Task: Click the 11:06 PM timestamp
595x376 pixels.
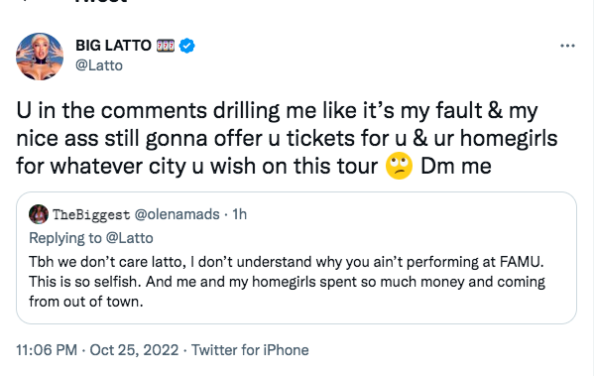Action: point(46,350)
